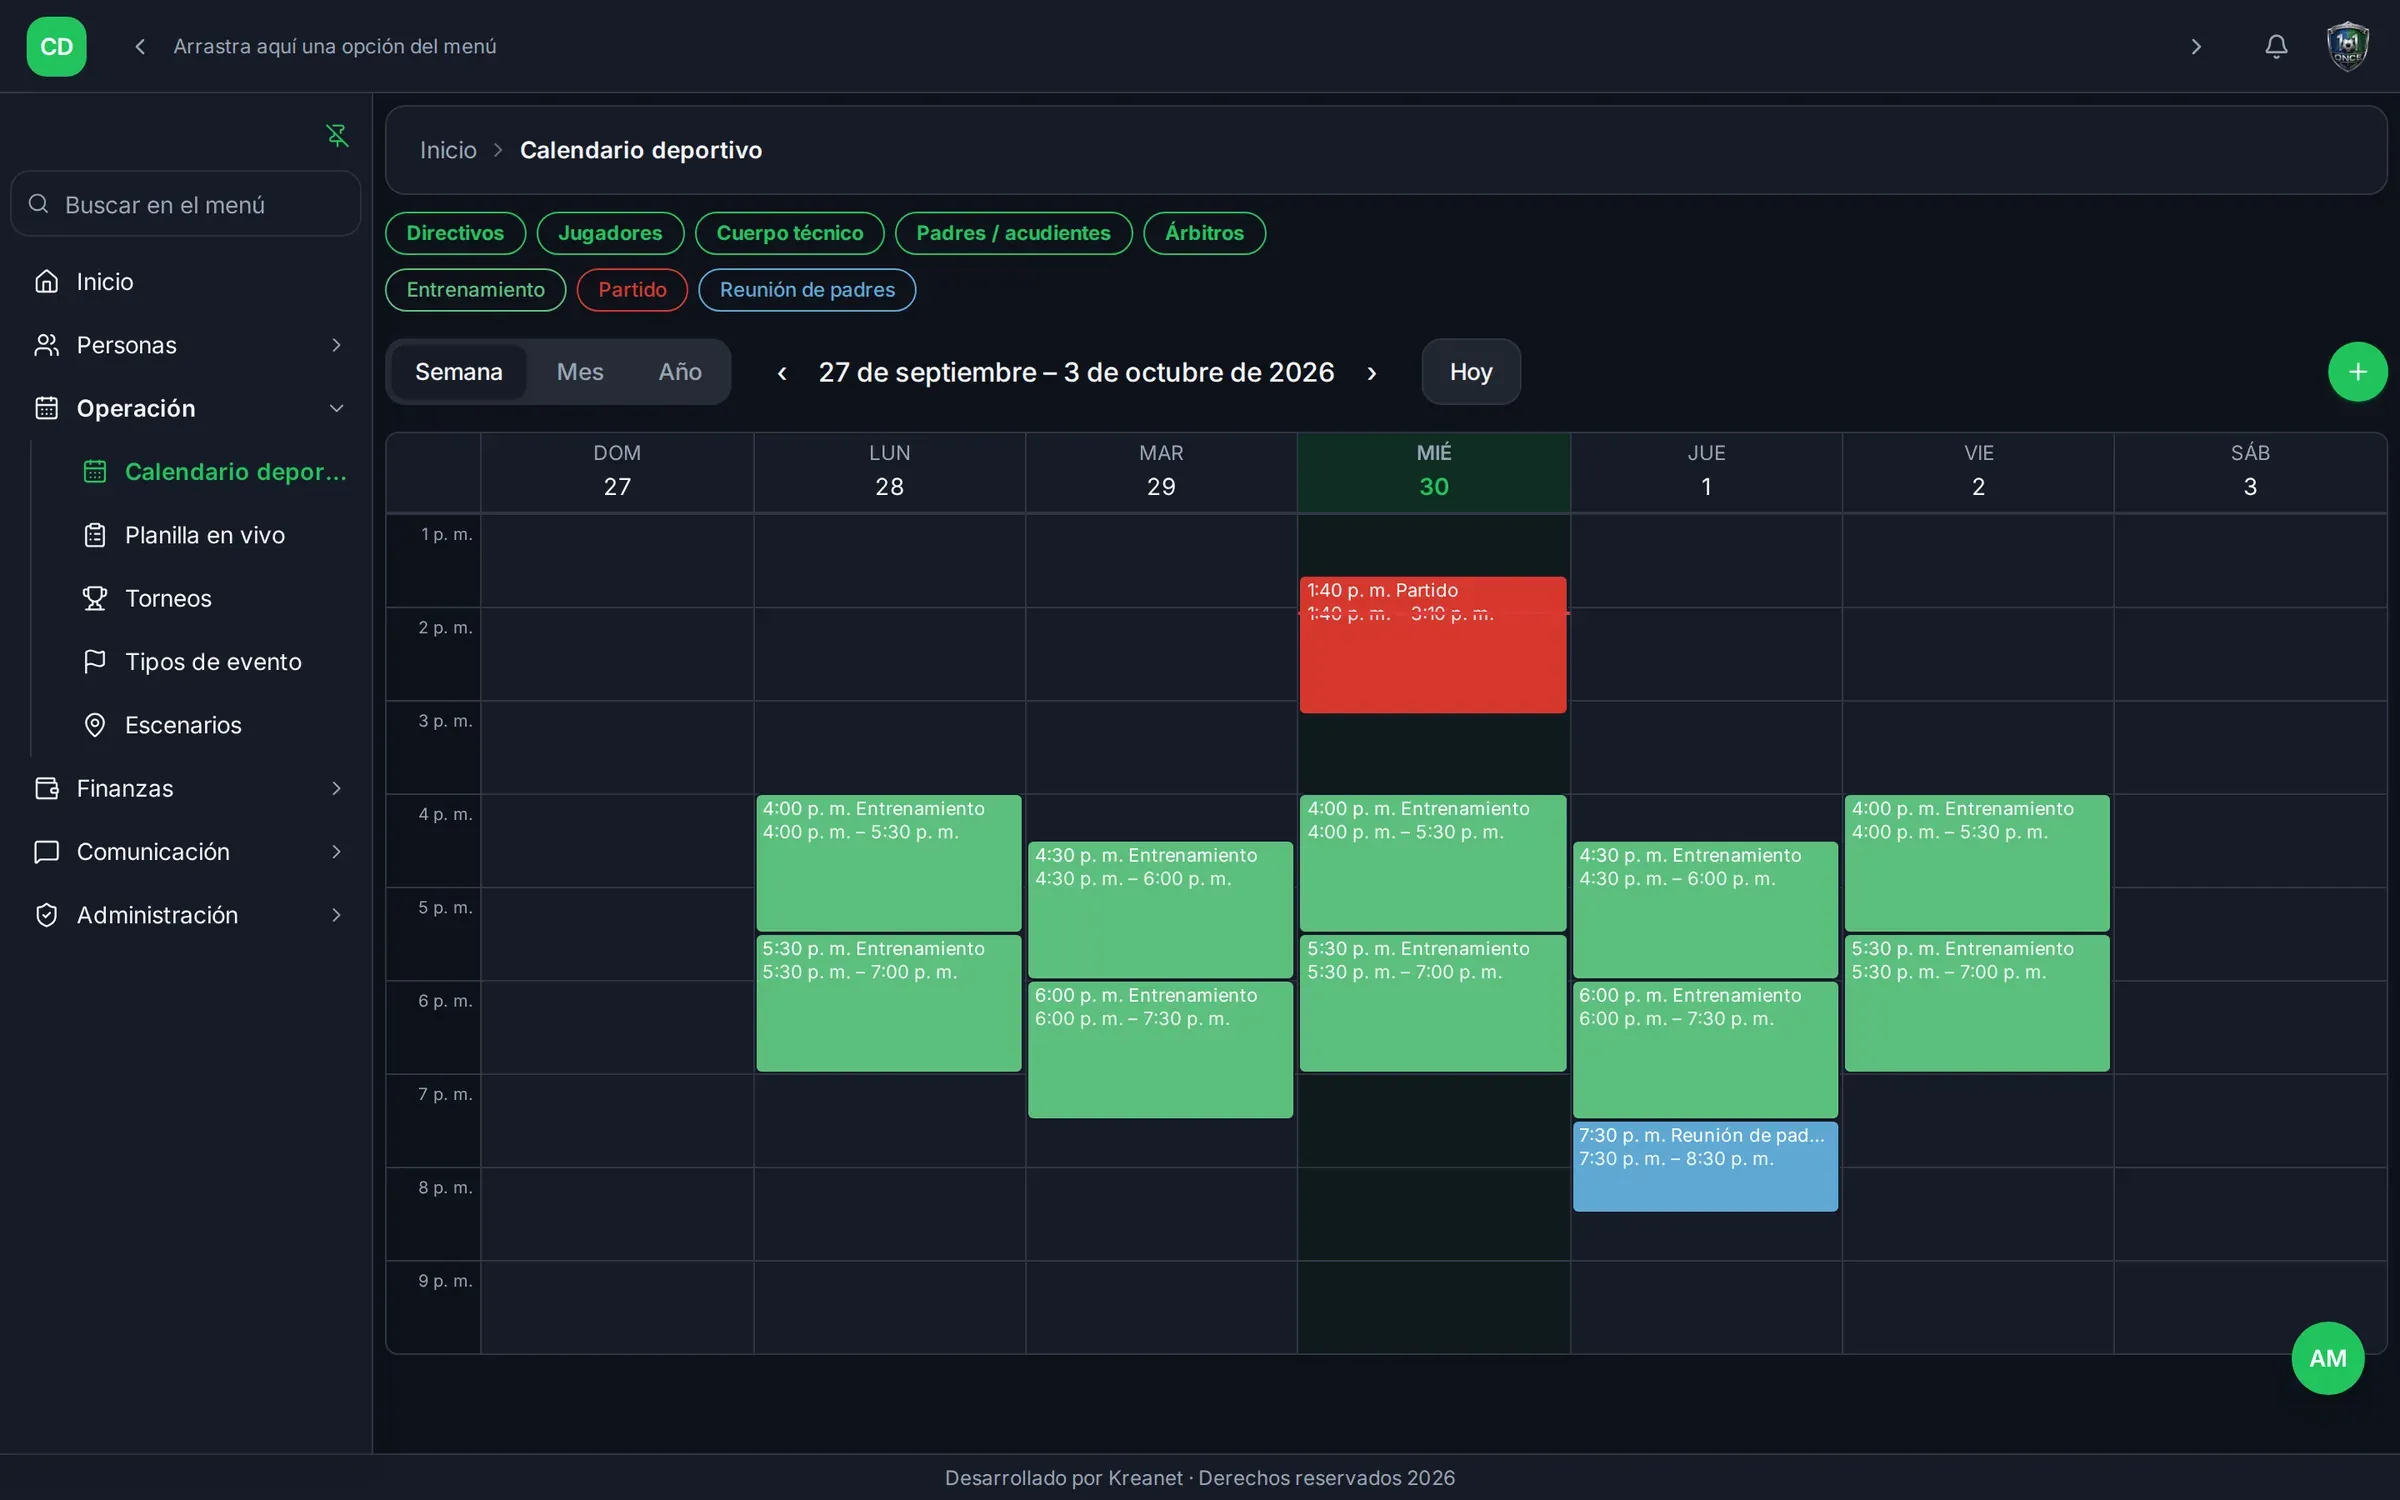Toggle the Árbitros filter chip
Viewport: 2400px width, 1500px height.
pyautogui.click(x=1204, y=233)
